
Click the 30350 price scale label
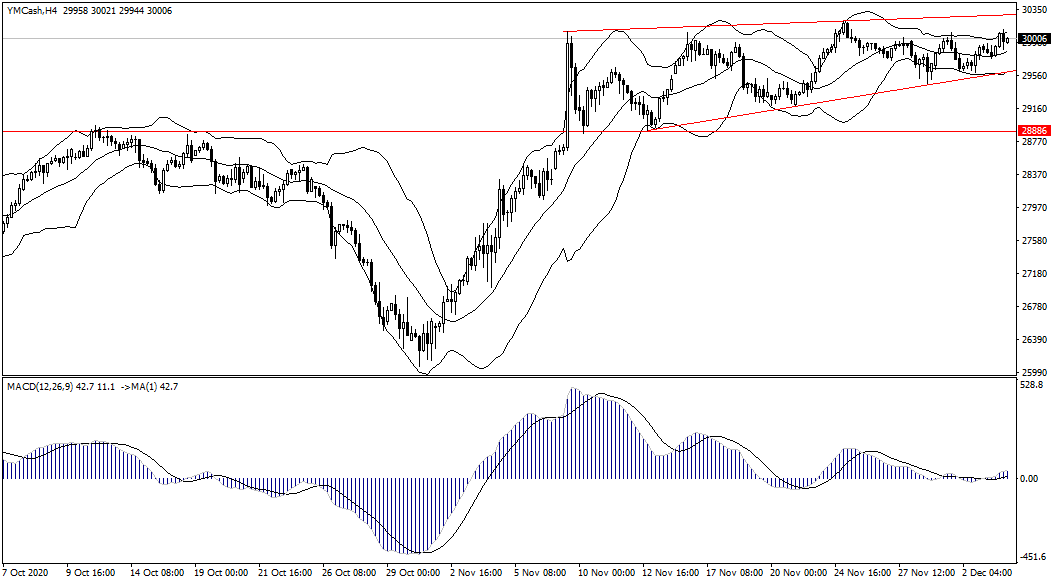click(x=1034, y=10)
